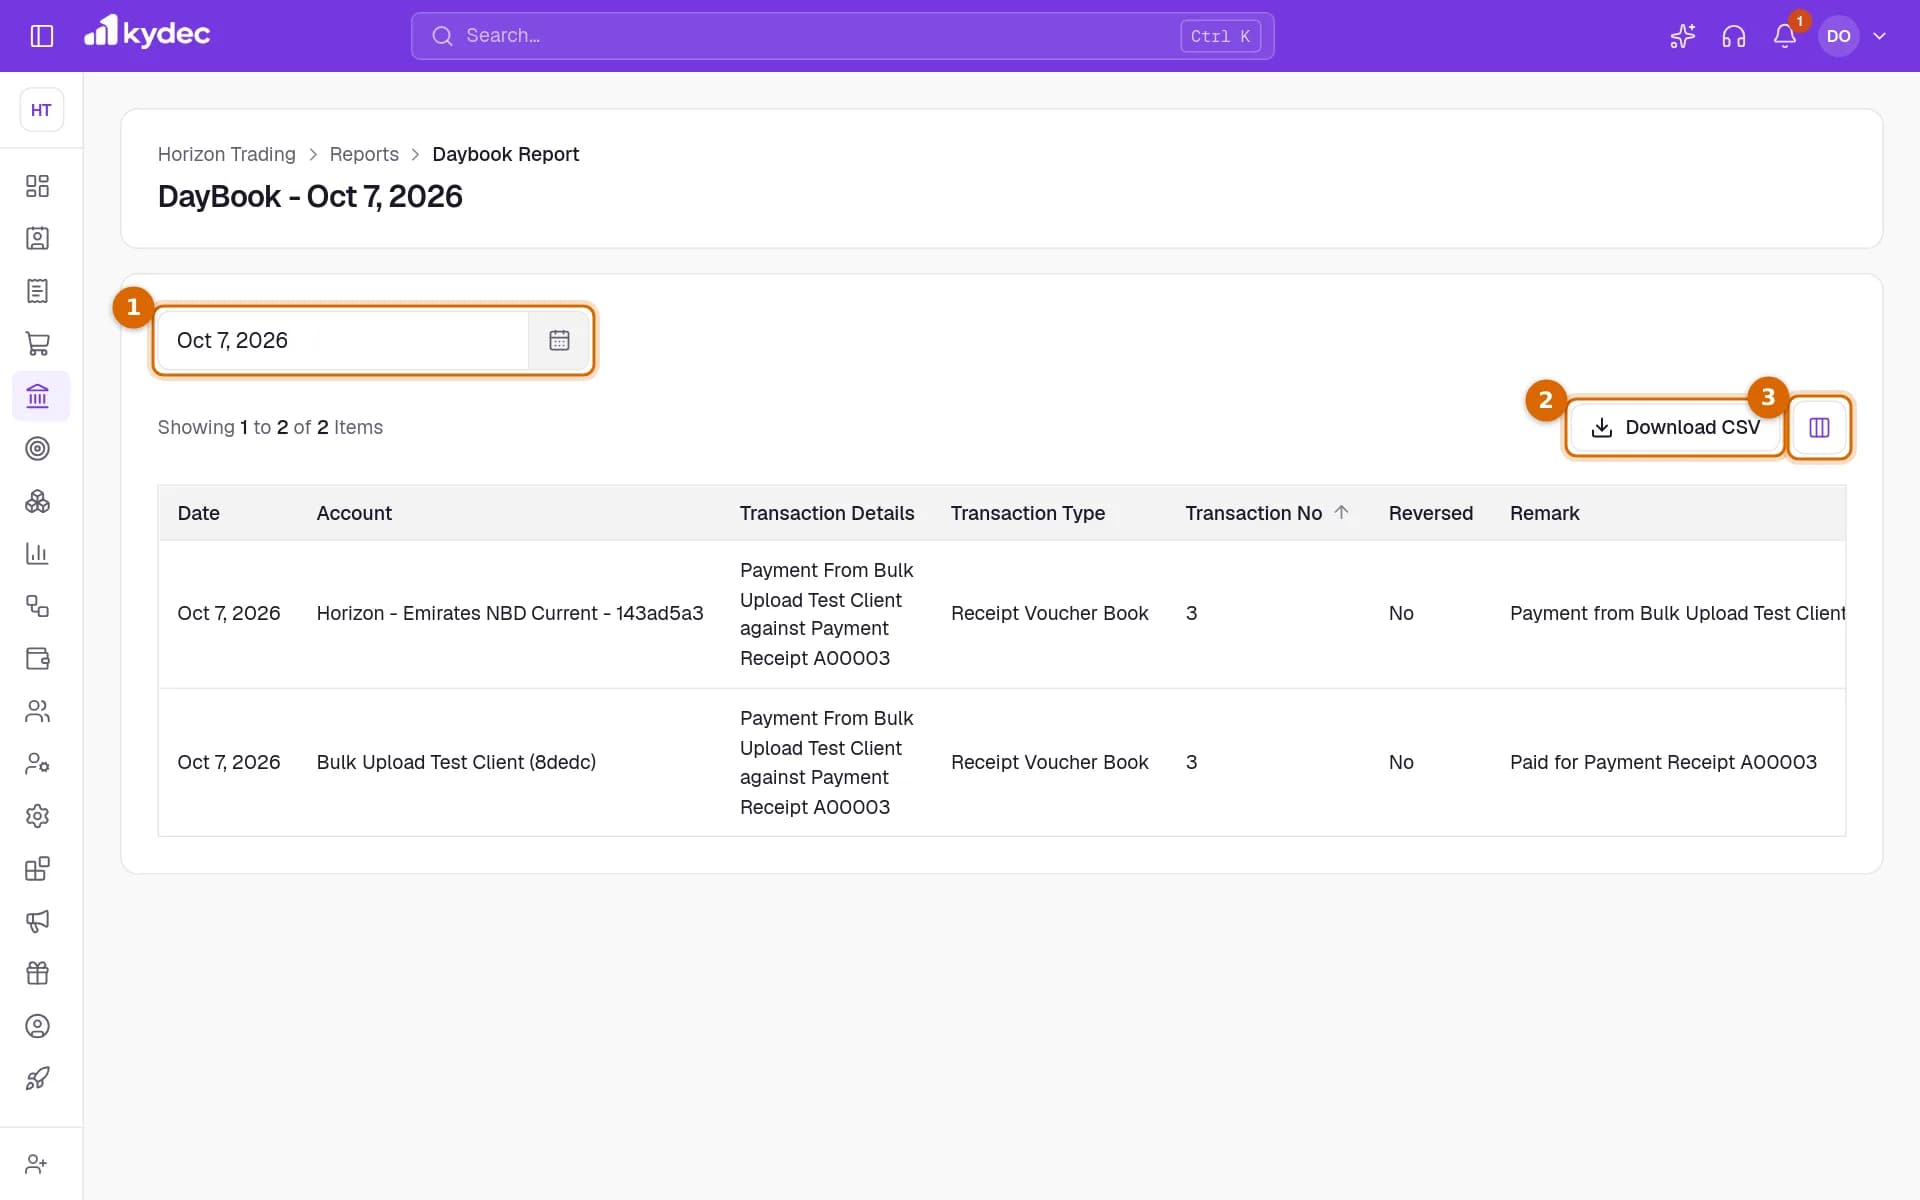Open the dashboard grid icon in sidebar
The image size is (1920, 1200).
(x=37, y=186)
